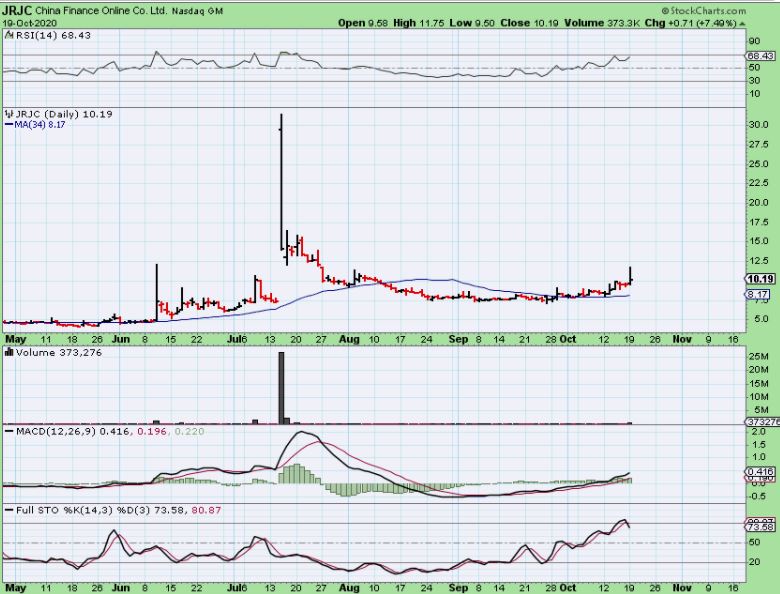Image resolution: width=780 pixels, height=594 pixels.
Task: Click the Chg +0.71 (+7.49%) value
Action: 690,23
